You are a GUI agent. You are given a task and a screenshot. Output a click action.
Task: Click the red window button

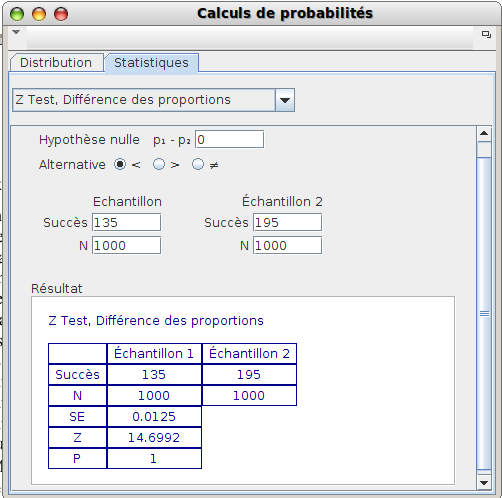coord(61,14)
